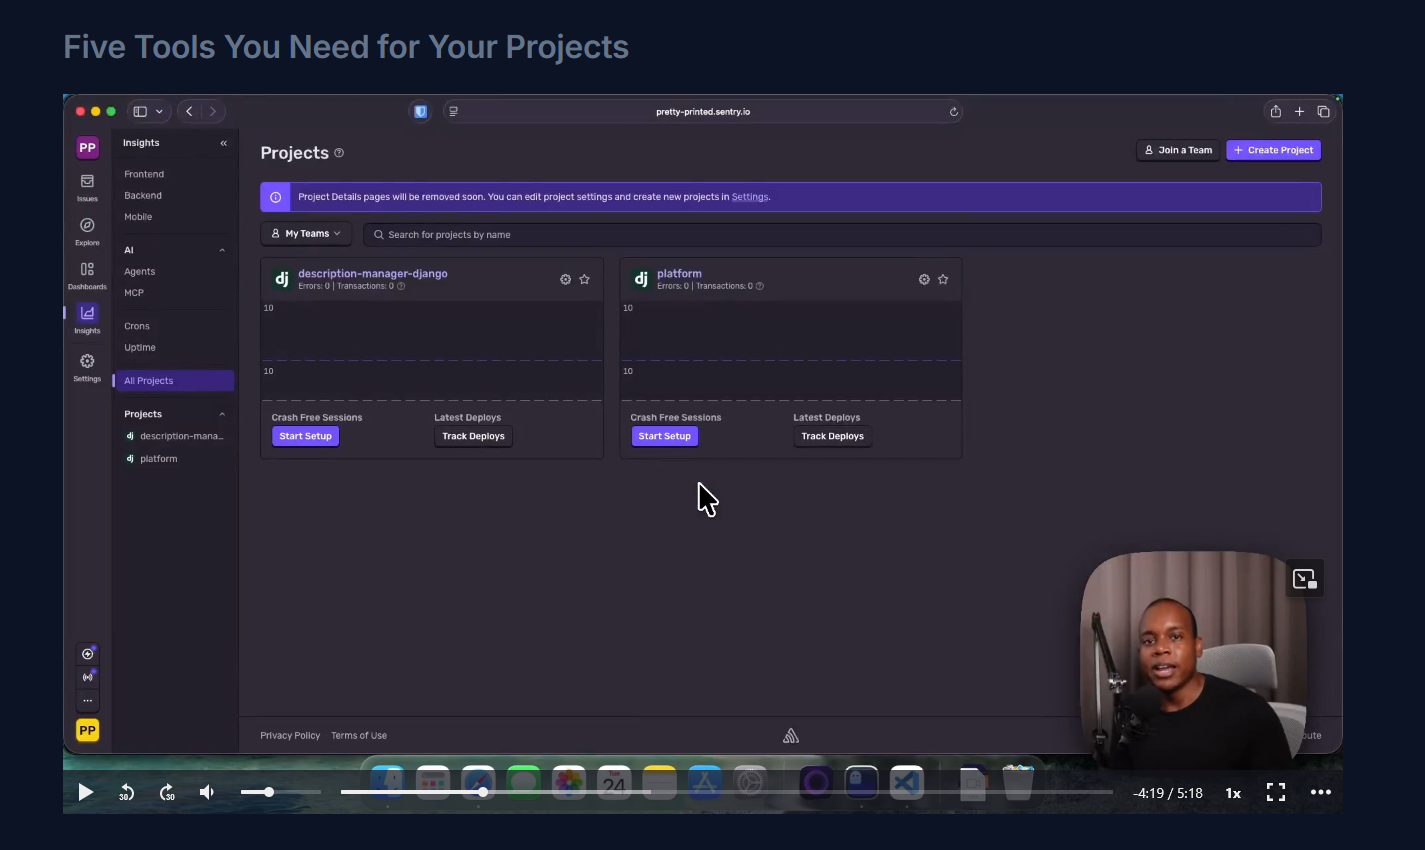This screenshot has width=1425, height=850.
Task: Follow the Settings link in banner
Action: coord(750,197)
